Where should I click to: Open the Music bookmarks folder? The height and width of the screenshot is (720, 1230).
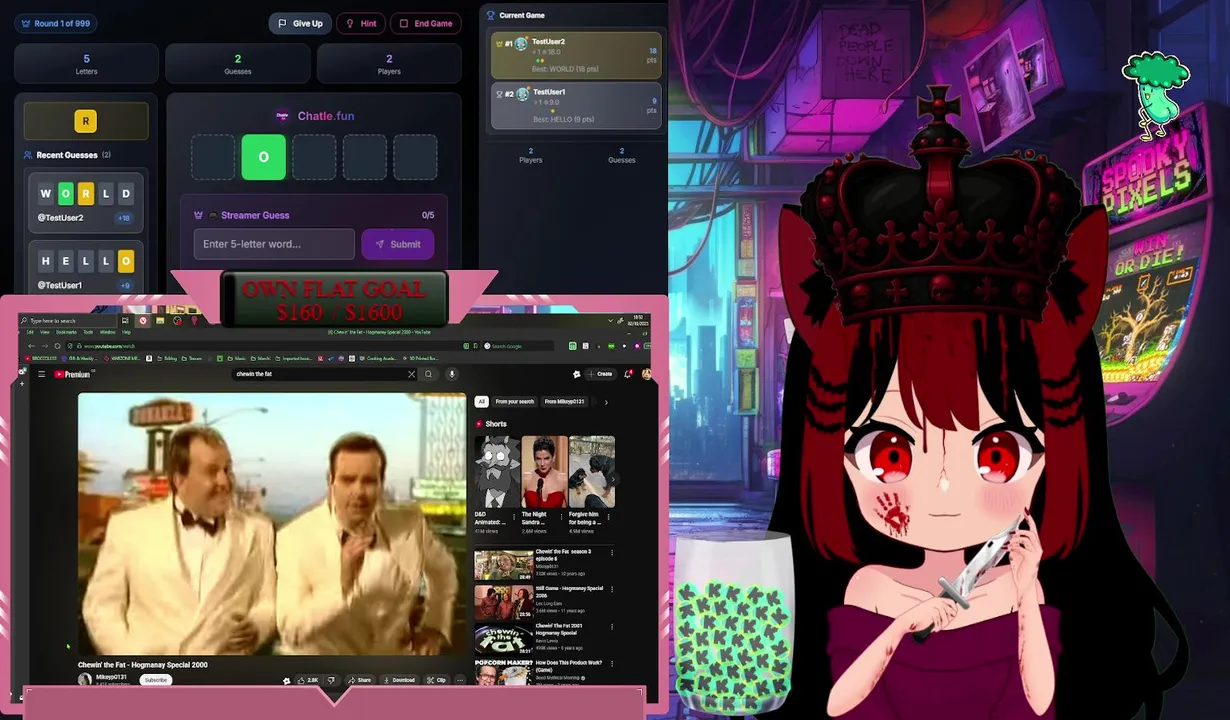[237, 358]
